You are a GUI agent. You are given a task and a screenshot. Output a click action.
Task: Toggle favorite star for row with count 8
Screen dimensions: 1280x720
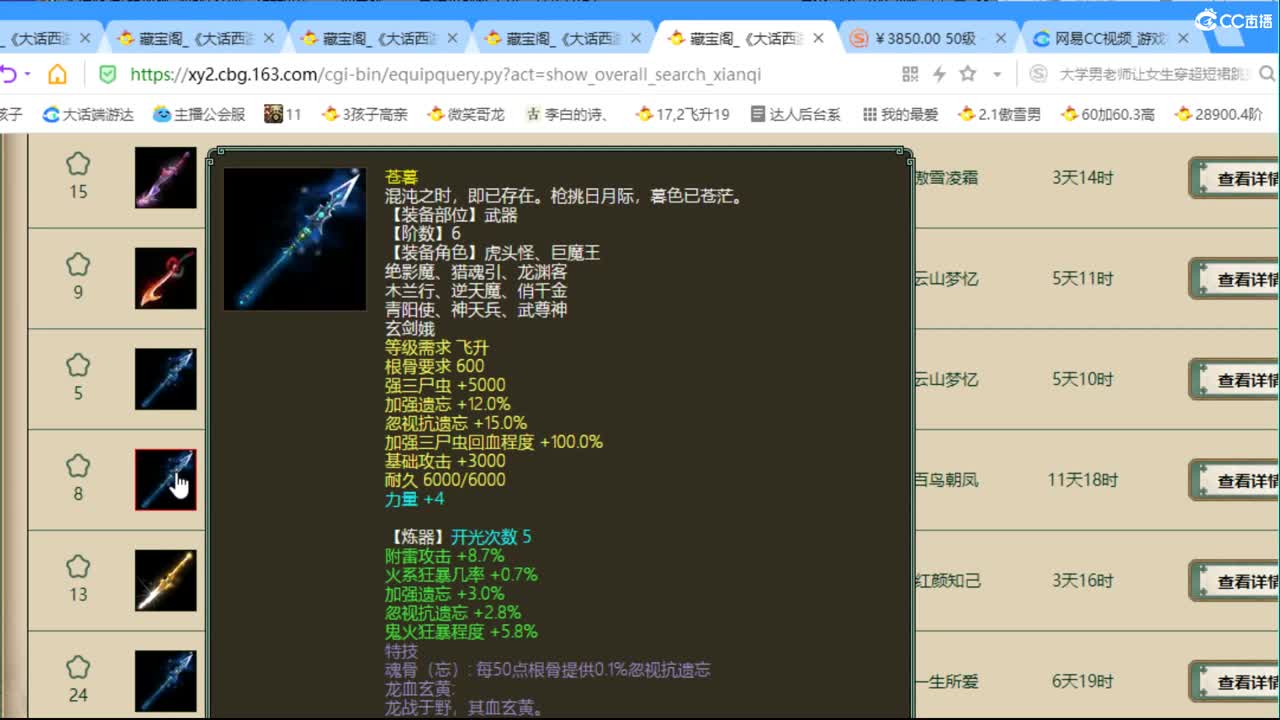click(78, 466)
